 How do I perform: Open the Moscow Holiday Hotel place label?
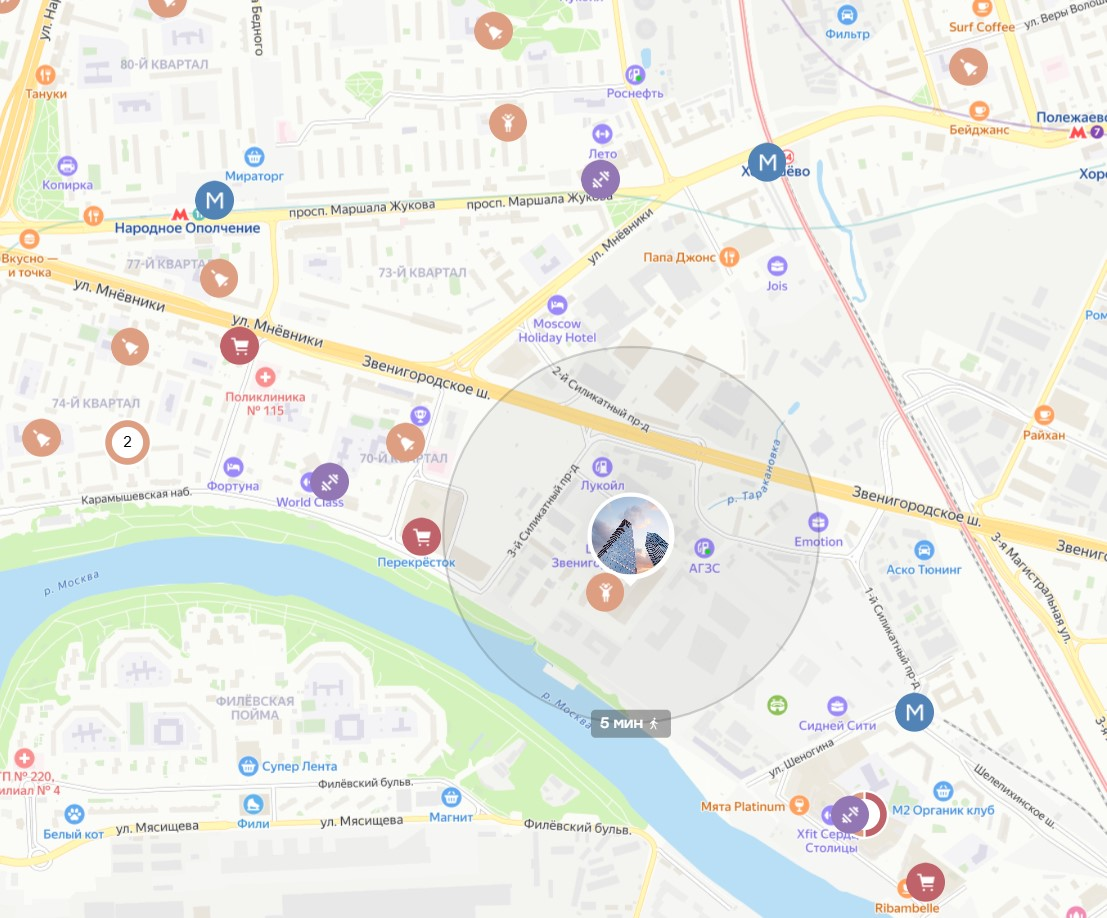point(557,330)
